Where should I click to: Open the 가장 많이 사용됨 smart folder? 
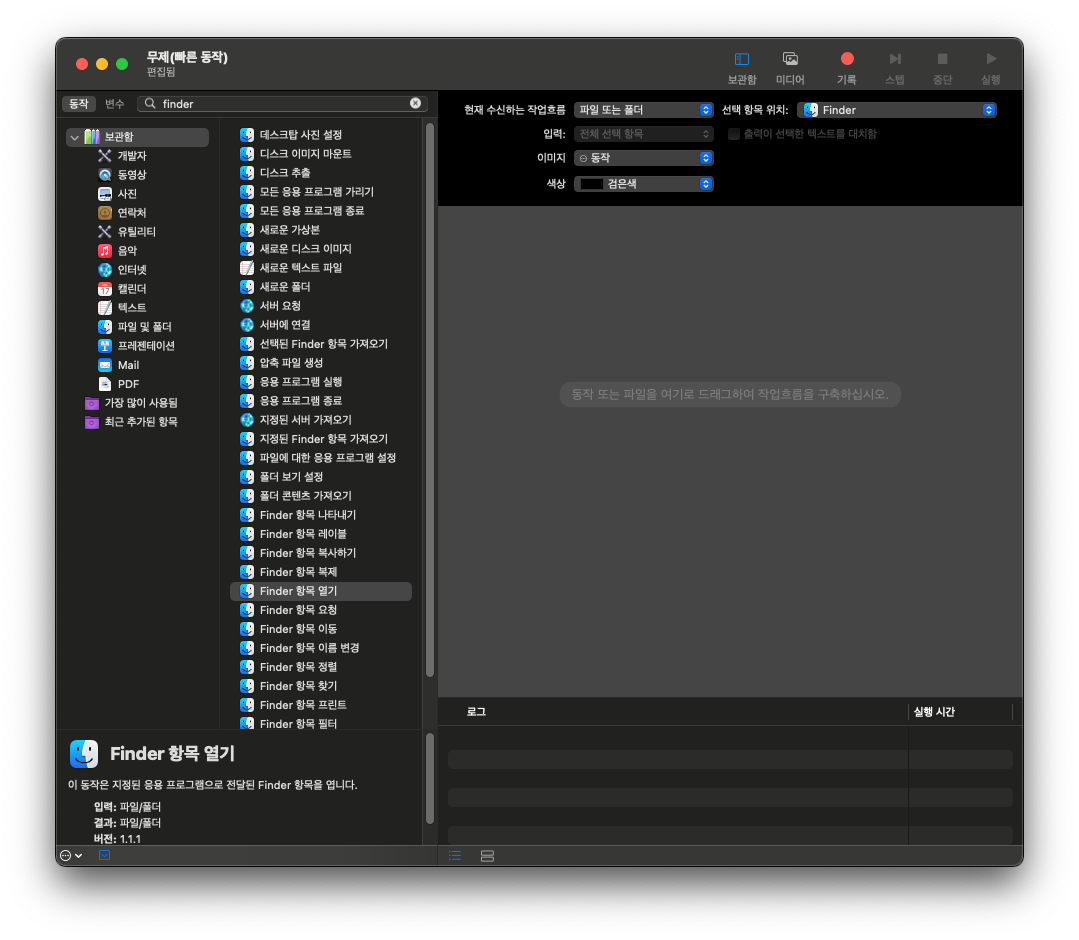pyautogui.click(x=140, y=403)
